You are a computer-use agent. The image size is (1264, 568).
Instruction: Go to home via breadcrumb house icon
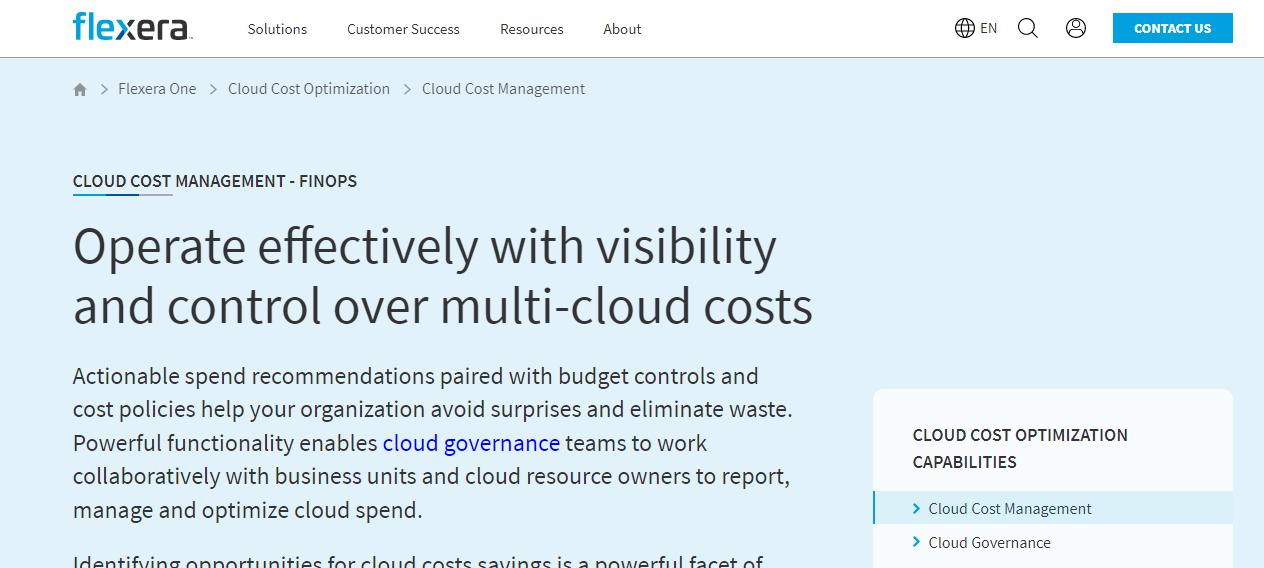pyautogui.click(x=80, y=89)
